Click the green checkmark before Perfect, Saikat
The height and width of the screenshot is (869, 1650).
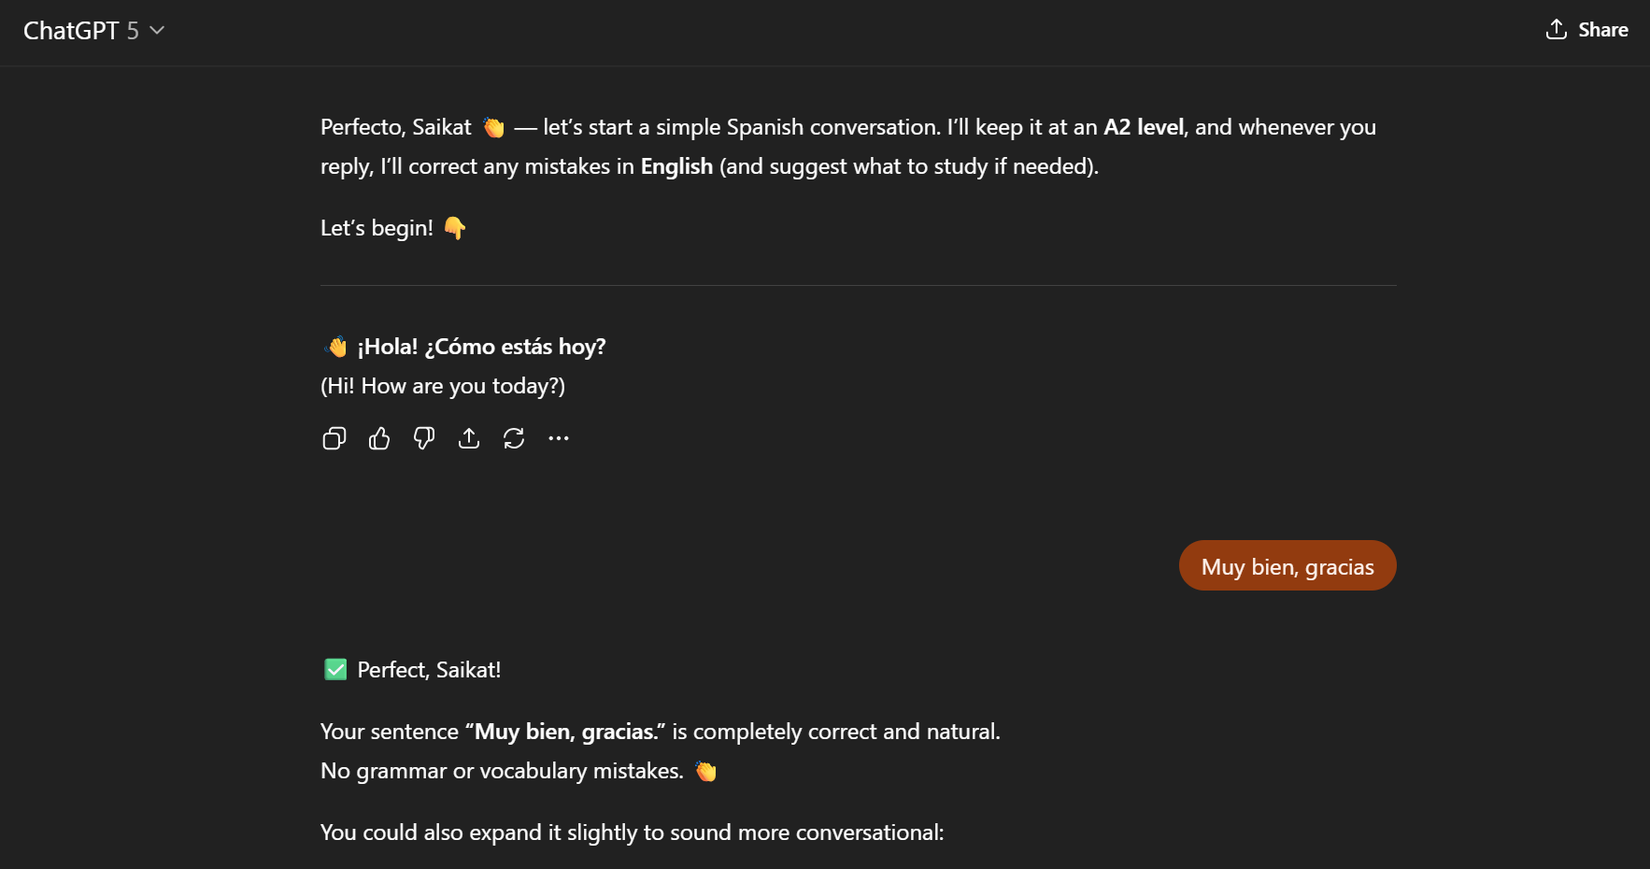[x=334, y=669]
